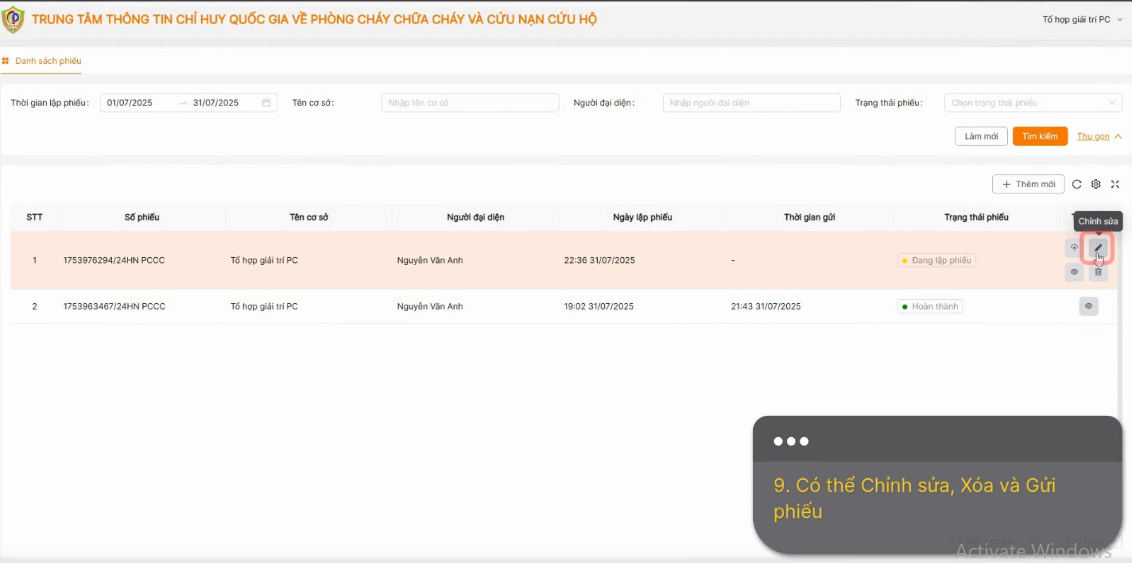Click the Làm mới reset button
This screenshot has width=1132, height=563.
981,136
